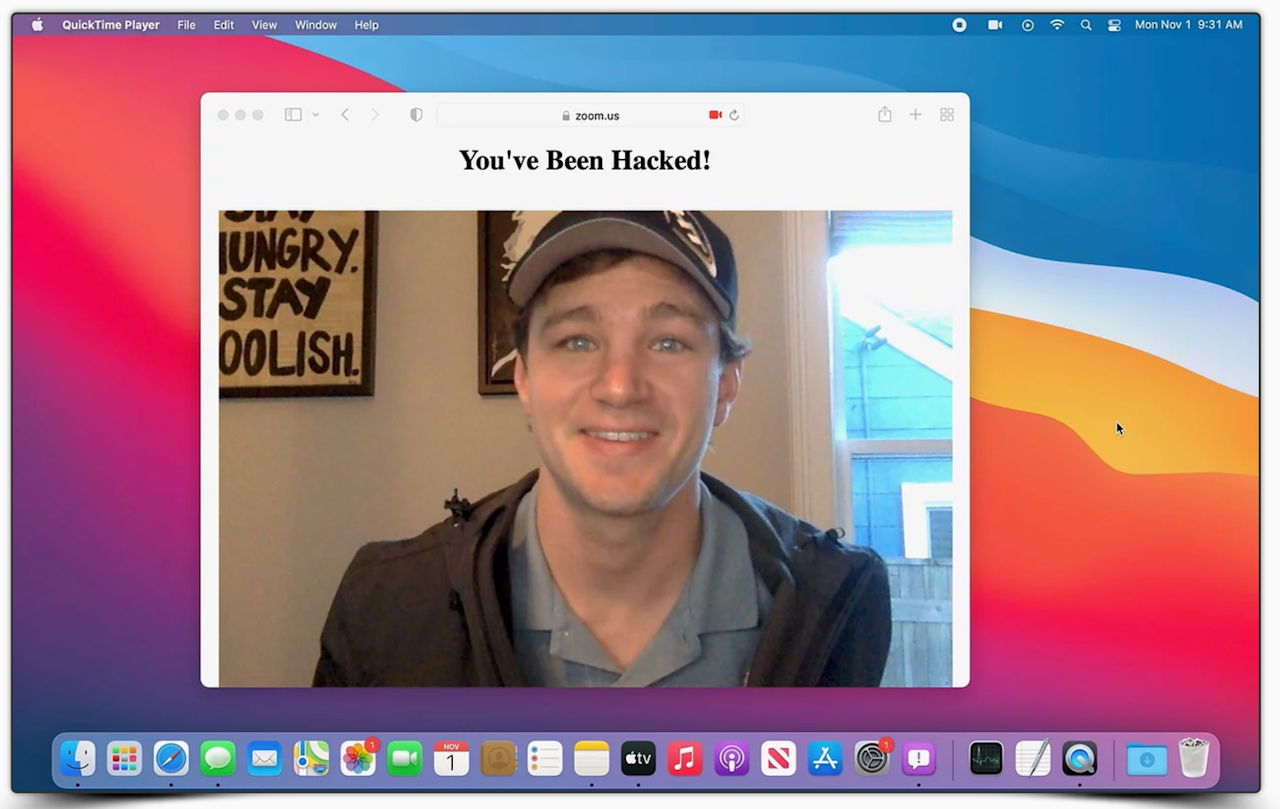Open the View menu
The height and width of the screenshot is (809, 1280).
pyautogui.click(x=264, y=25)
